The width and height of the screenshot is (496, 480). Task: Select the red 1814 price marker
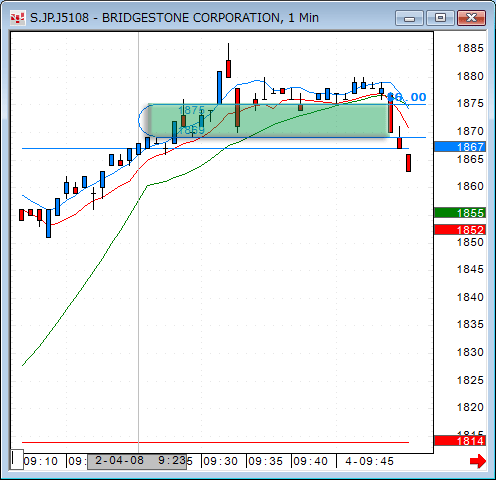coord(460,441)
